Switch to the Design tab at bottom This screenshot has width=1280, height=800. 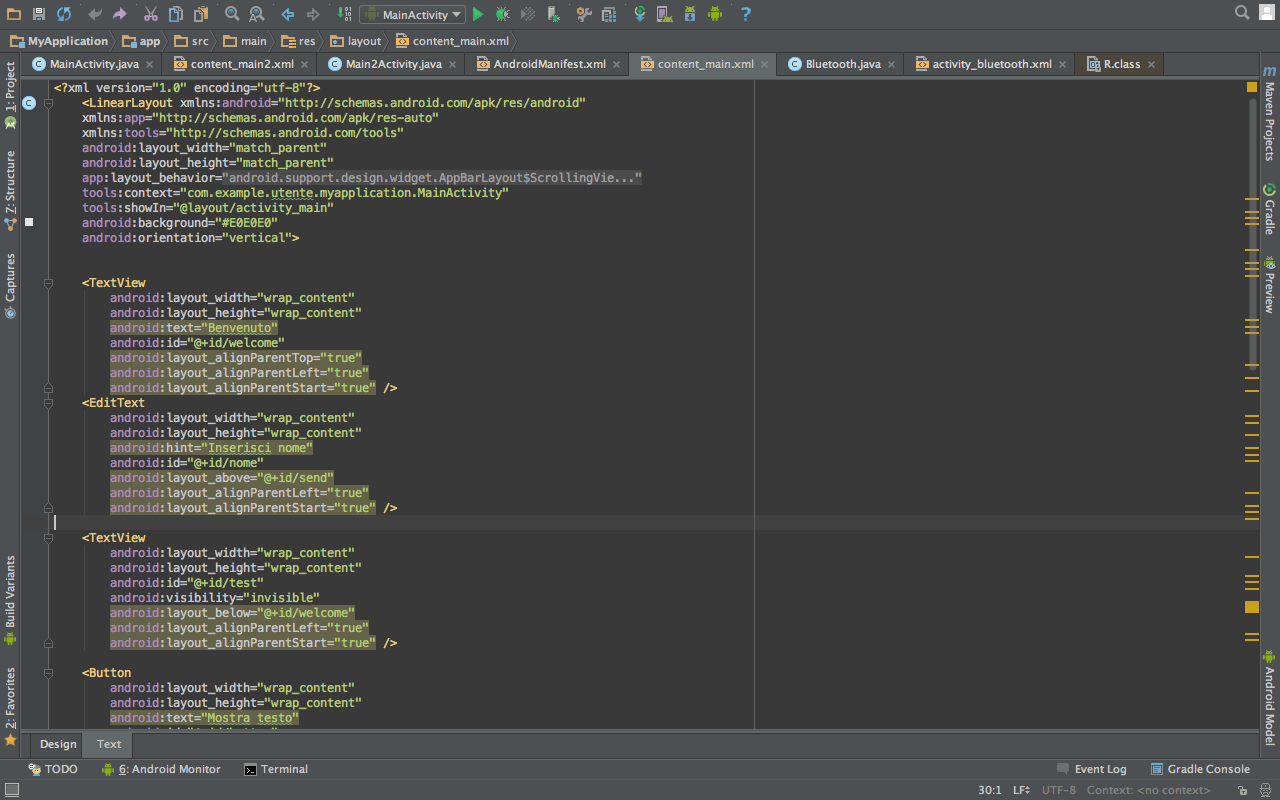[58, 744]
